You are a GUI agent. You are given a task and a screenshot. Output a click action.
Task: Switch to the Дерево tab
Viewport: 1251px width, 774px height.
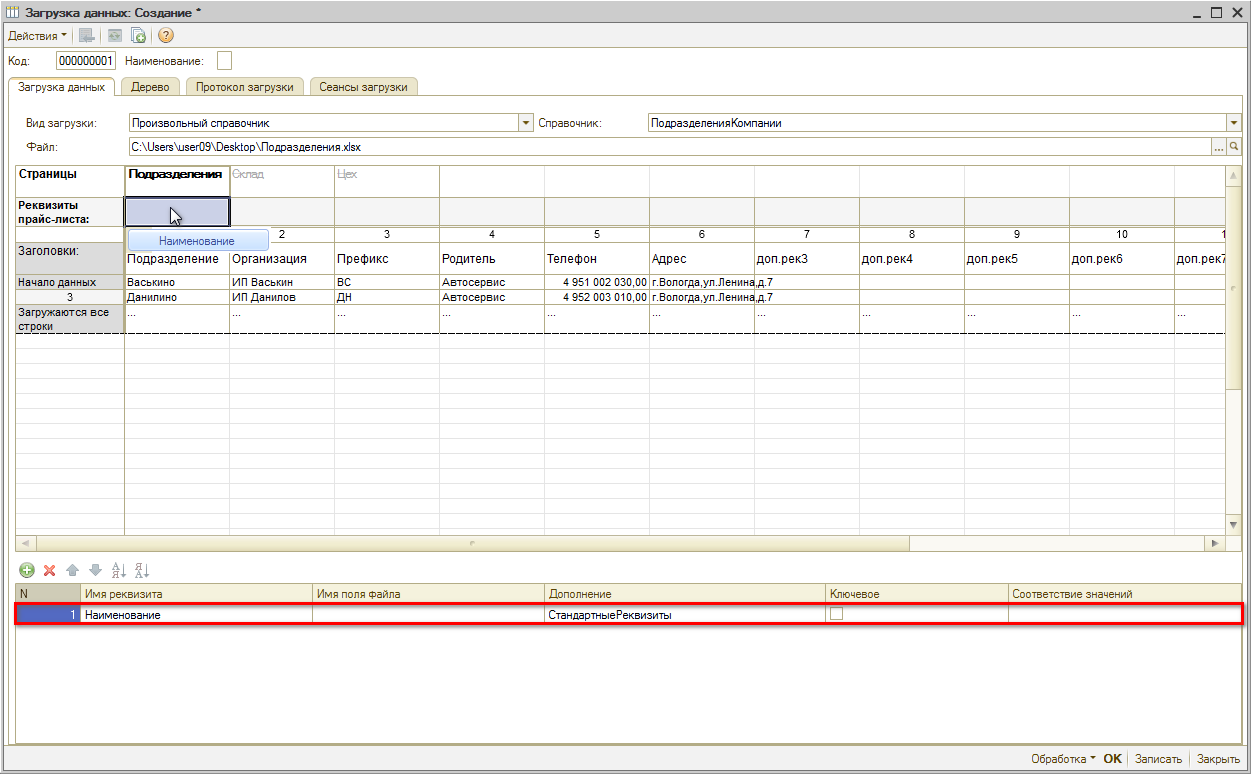coord(150,87)
